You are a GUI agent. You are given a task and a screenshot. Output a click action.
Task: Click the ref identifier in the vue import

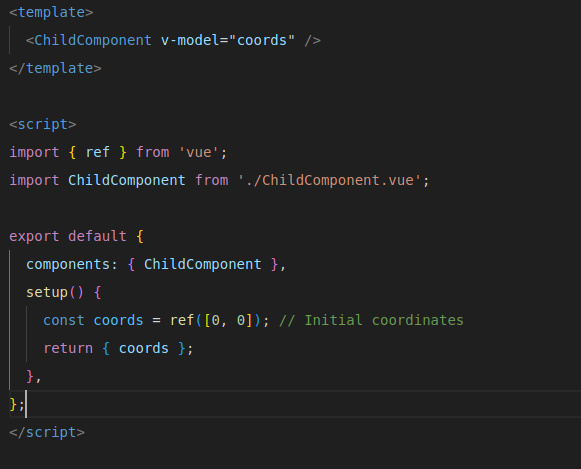[97, 152]
